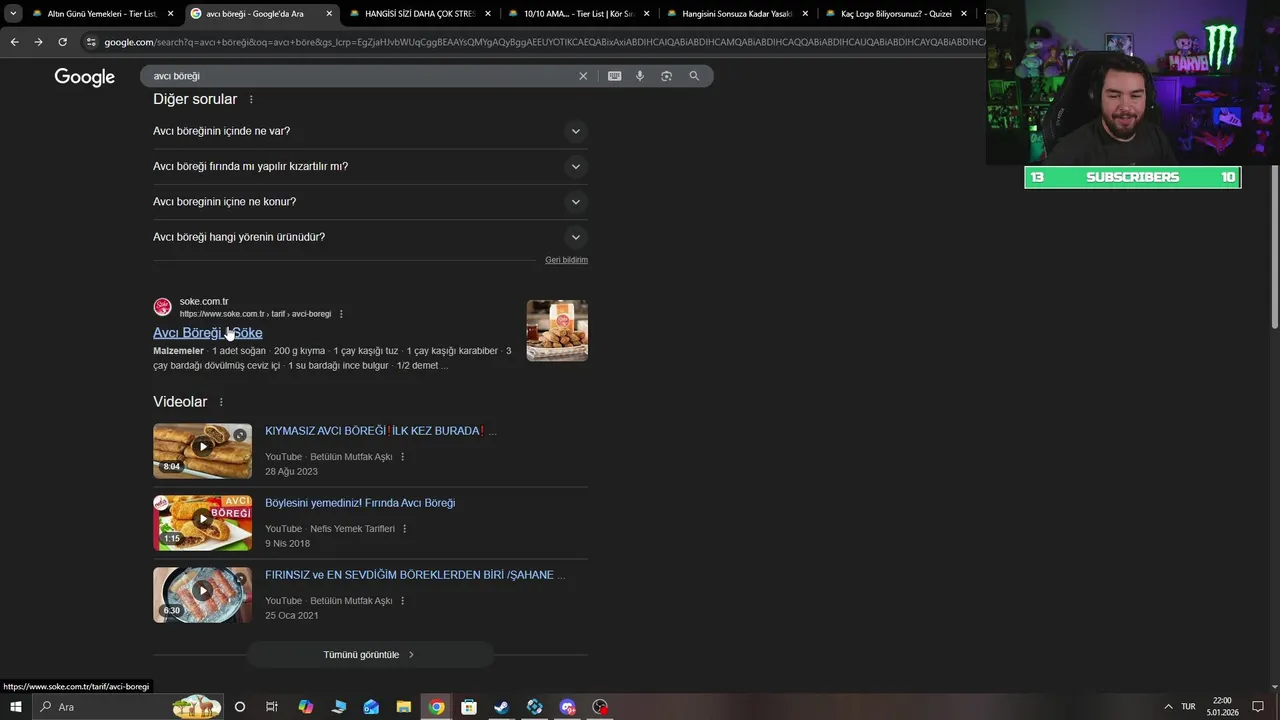1280x720 pixels.
Task: Click the magnifier search button
Action: tap(694, 76)
